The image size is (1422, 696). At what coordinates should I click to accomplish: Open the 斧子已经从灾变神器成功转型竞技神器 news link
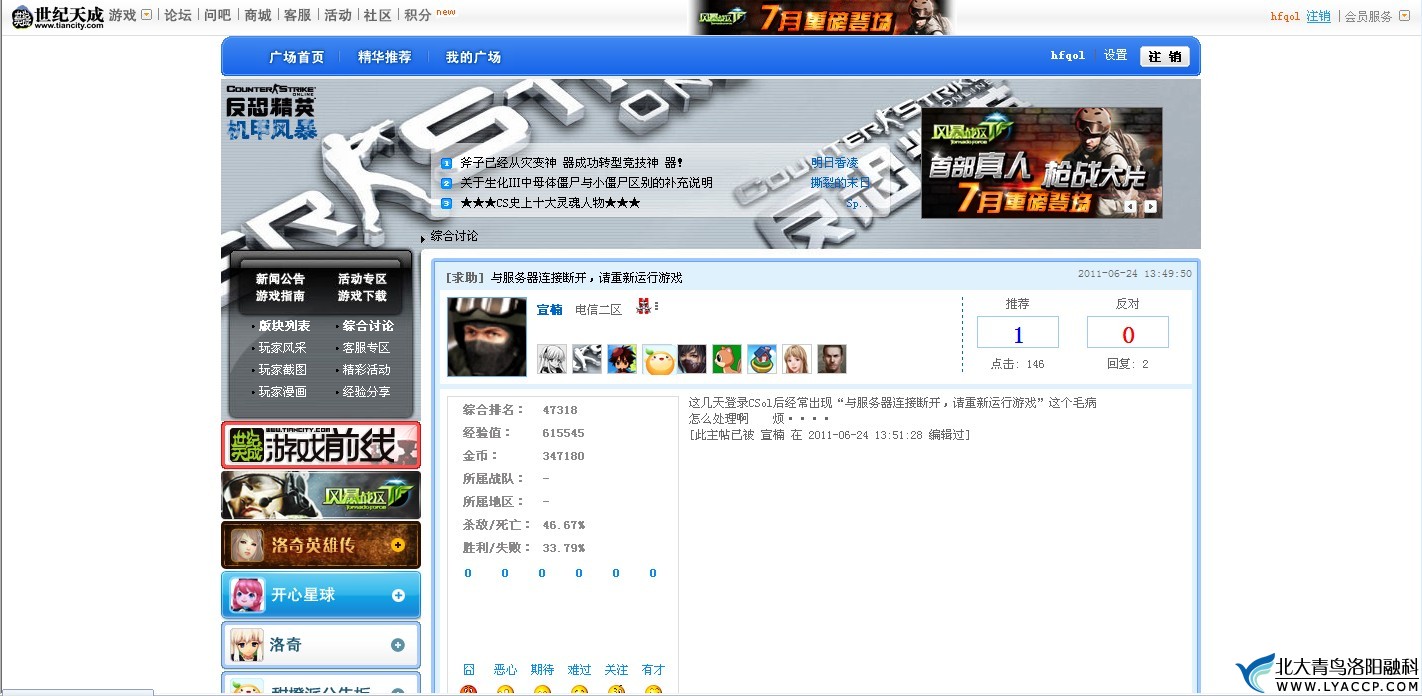coord(571,163)
